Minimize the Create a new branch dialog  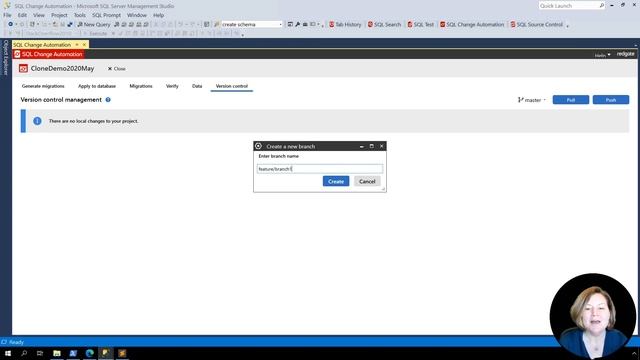362,146
